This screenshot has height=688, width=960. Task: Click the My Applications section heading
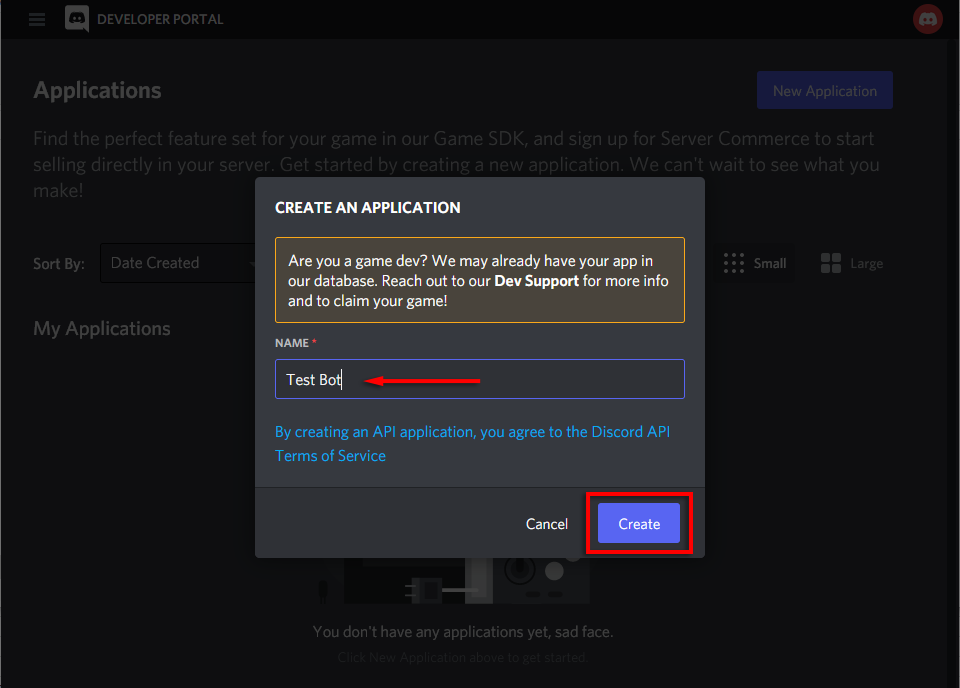tap(102, 329)
